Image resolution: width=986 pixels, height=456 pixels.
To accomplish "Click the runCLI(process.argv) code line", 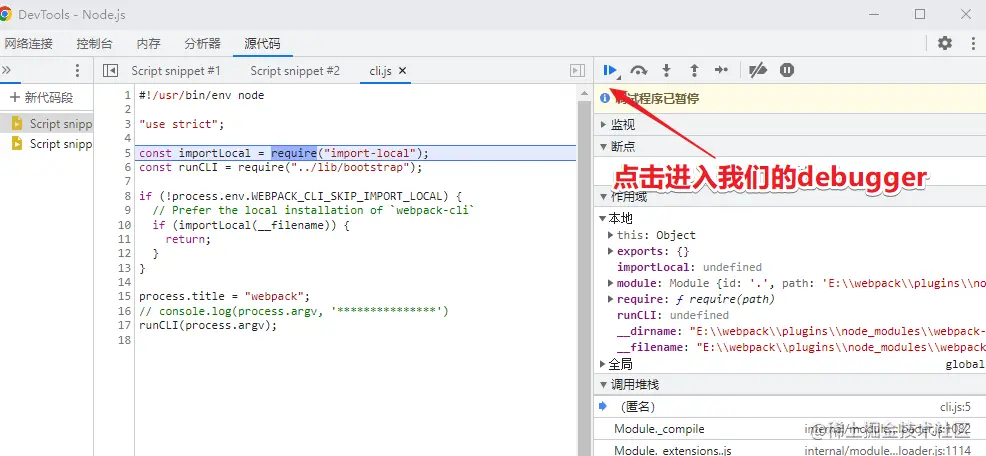I will click(x=208, y=325).
